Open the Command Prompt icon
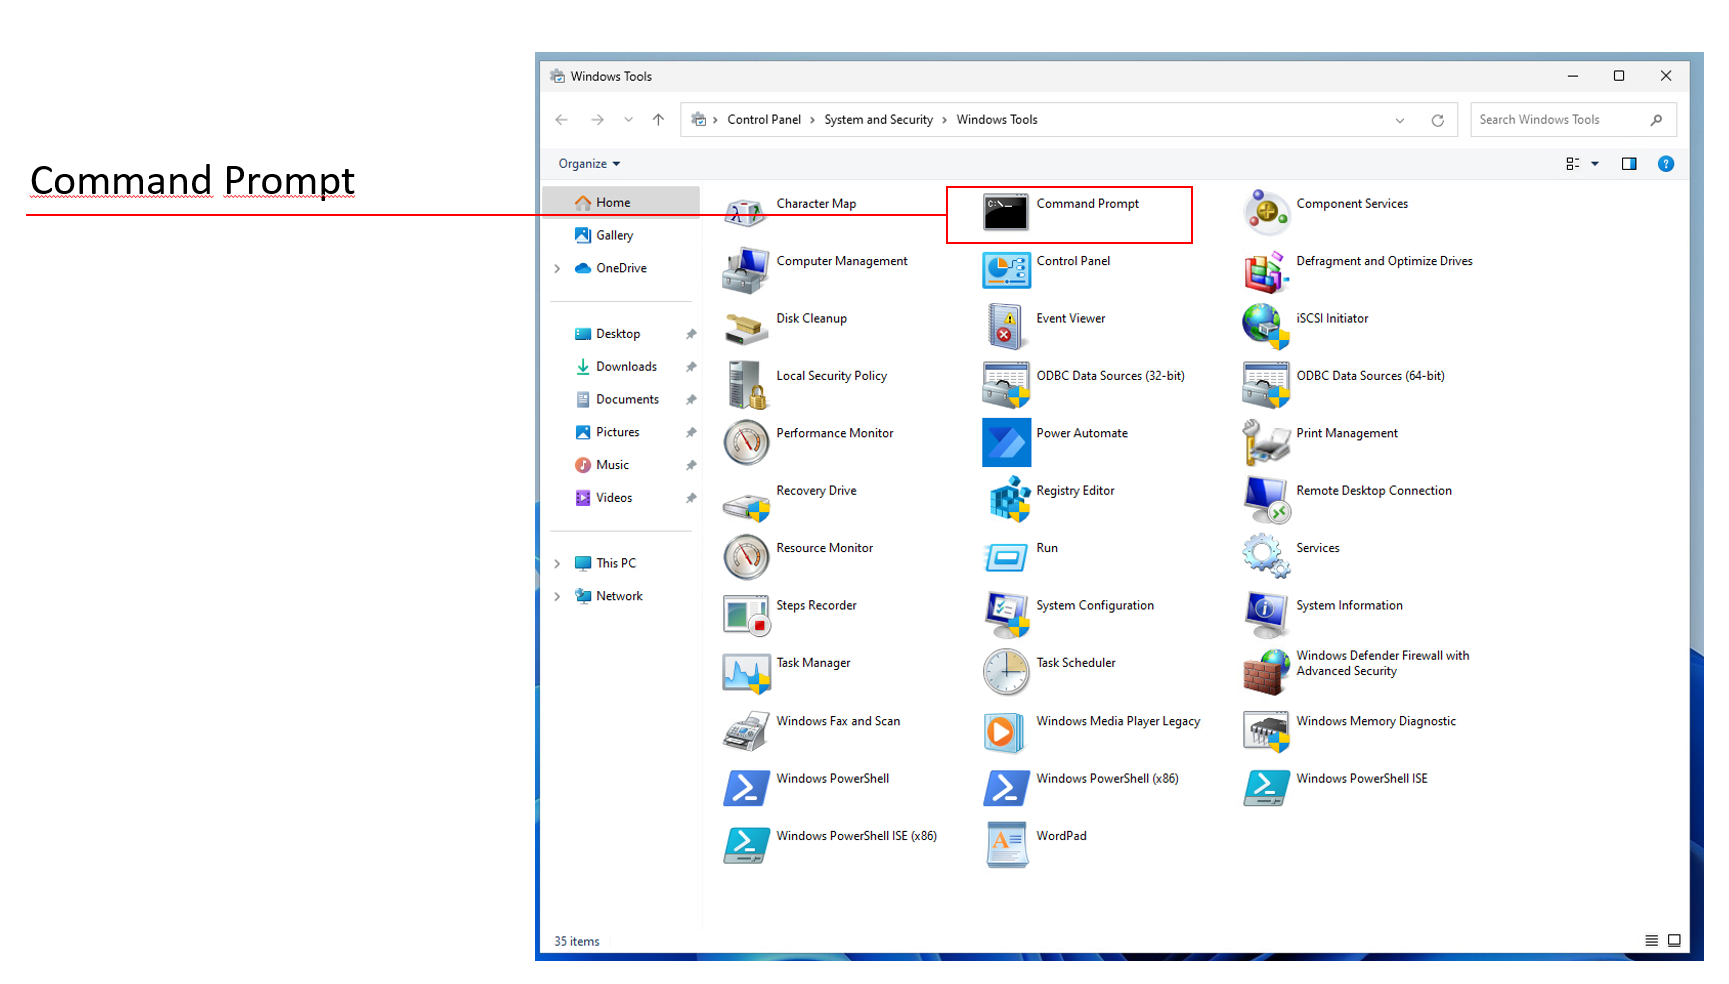The image size is (1729, 984). tap(1005, 212)
